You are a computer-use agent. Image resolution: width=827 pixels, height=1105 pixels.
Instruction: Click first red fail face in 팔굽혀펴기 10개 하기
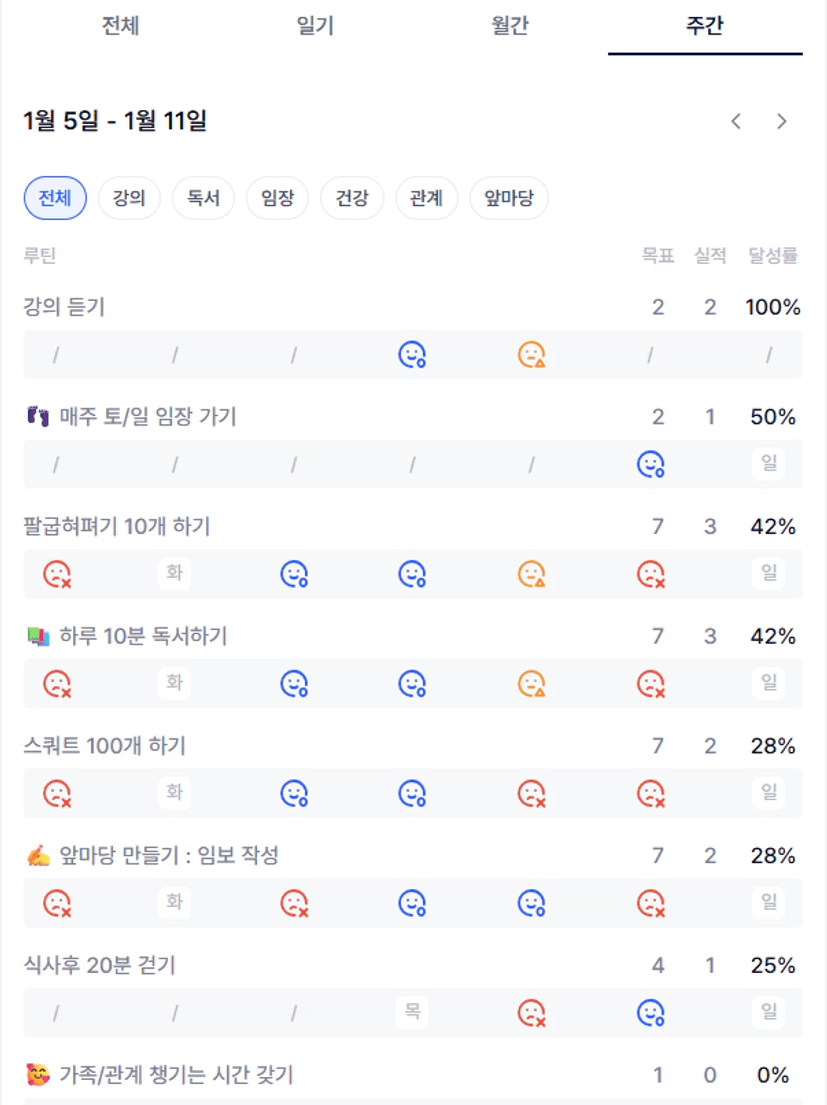(56, 574)
